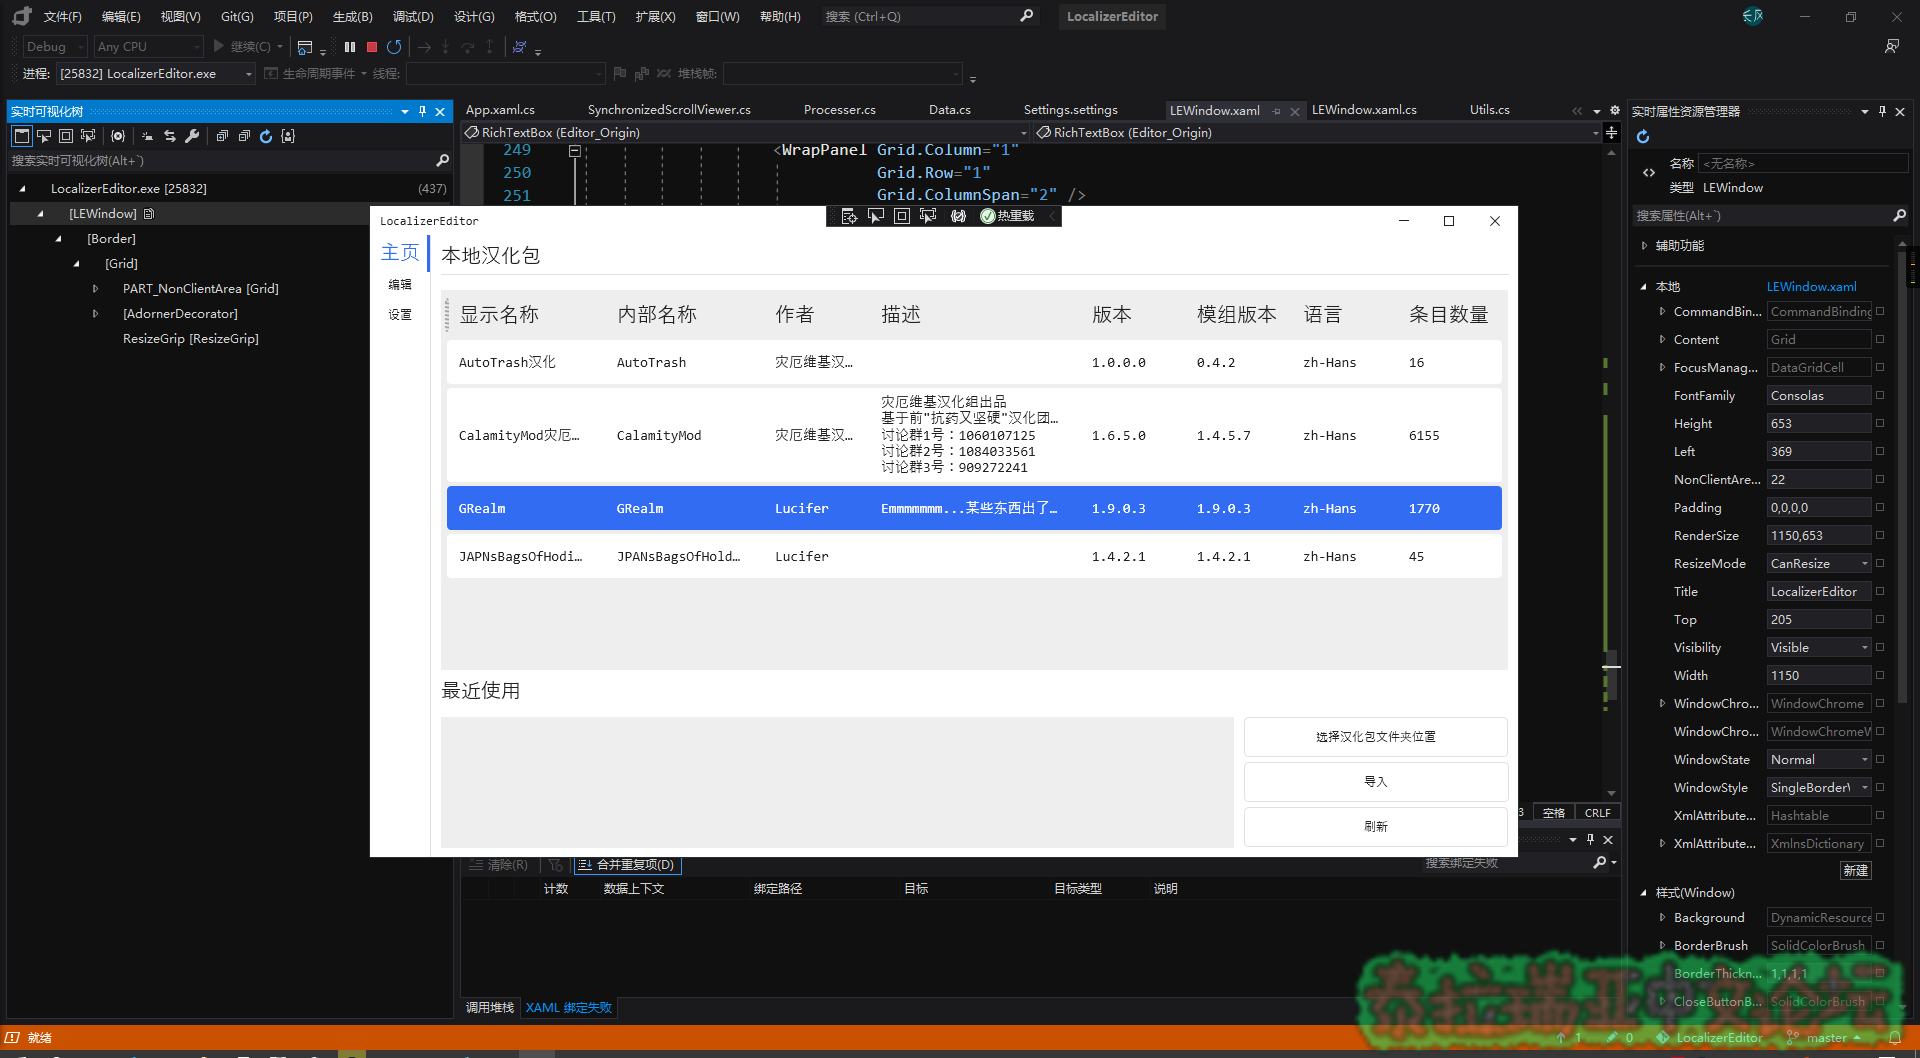Viewport: 1920px width, 1058px height.
Task: Click the Hot Reload (热重载) indicator
Action: (1008, 216)
